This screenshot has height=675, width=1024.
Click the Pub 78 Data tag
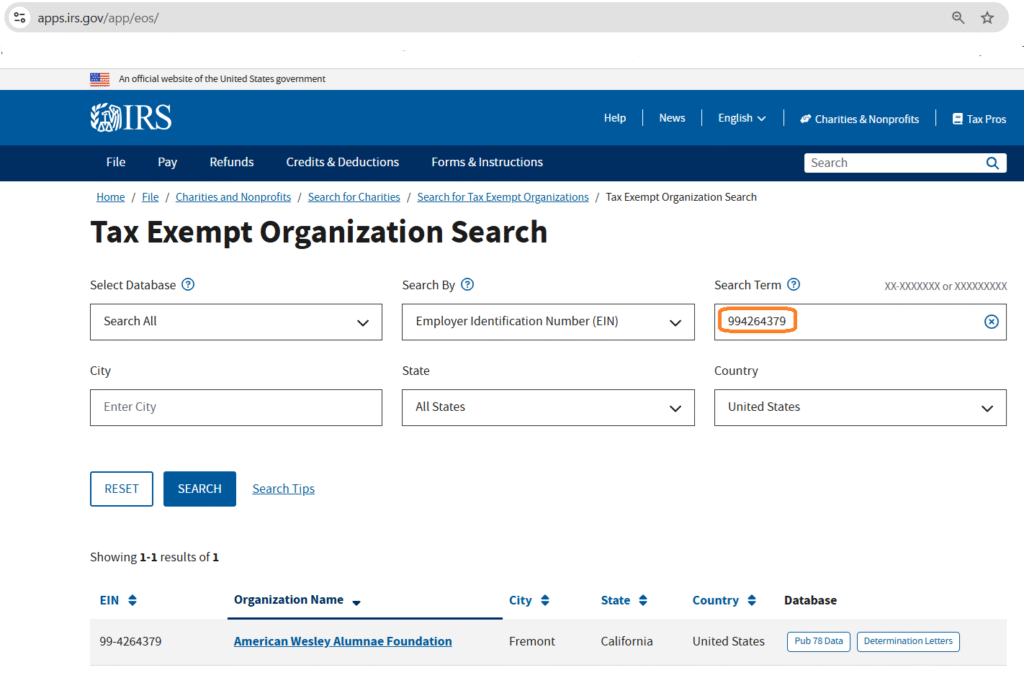[x=818, y=641]
